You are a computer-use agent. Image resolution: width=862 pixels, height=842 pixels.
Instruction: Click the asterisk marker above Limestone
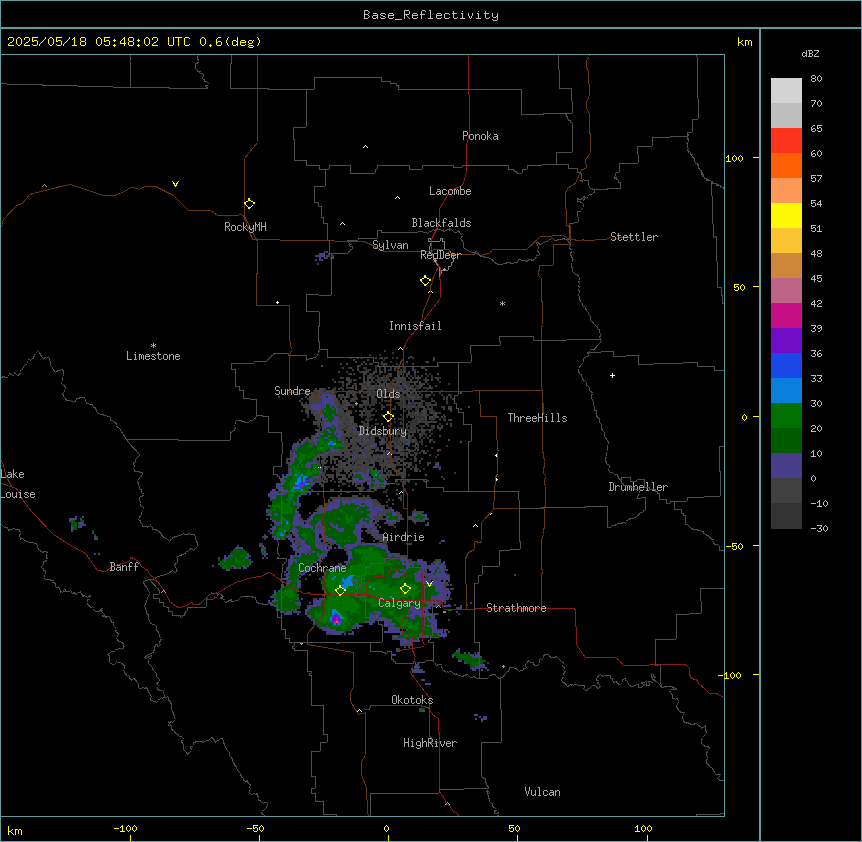pos(153,346)
